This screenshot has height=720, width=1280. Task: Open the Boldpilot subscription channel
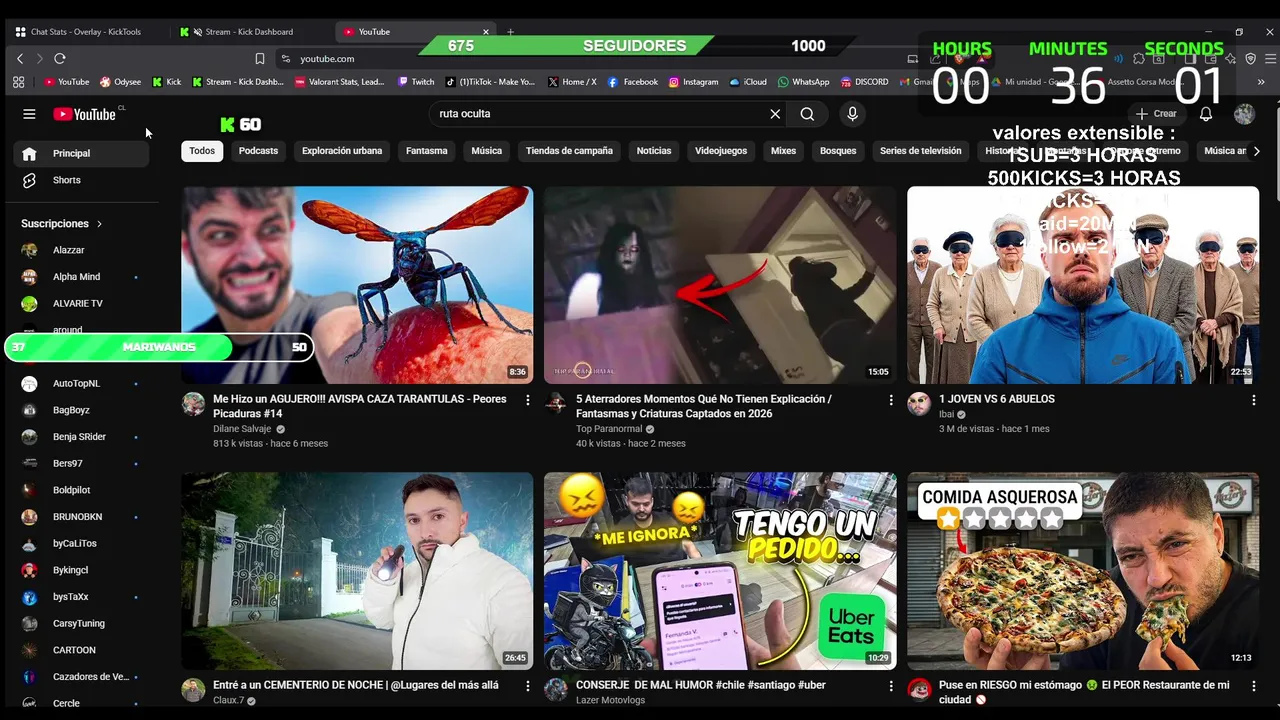click(x=81, y=490)
